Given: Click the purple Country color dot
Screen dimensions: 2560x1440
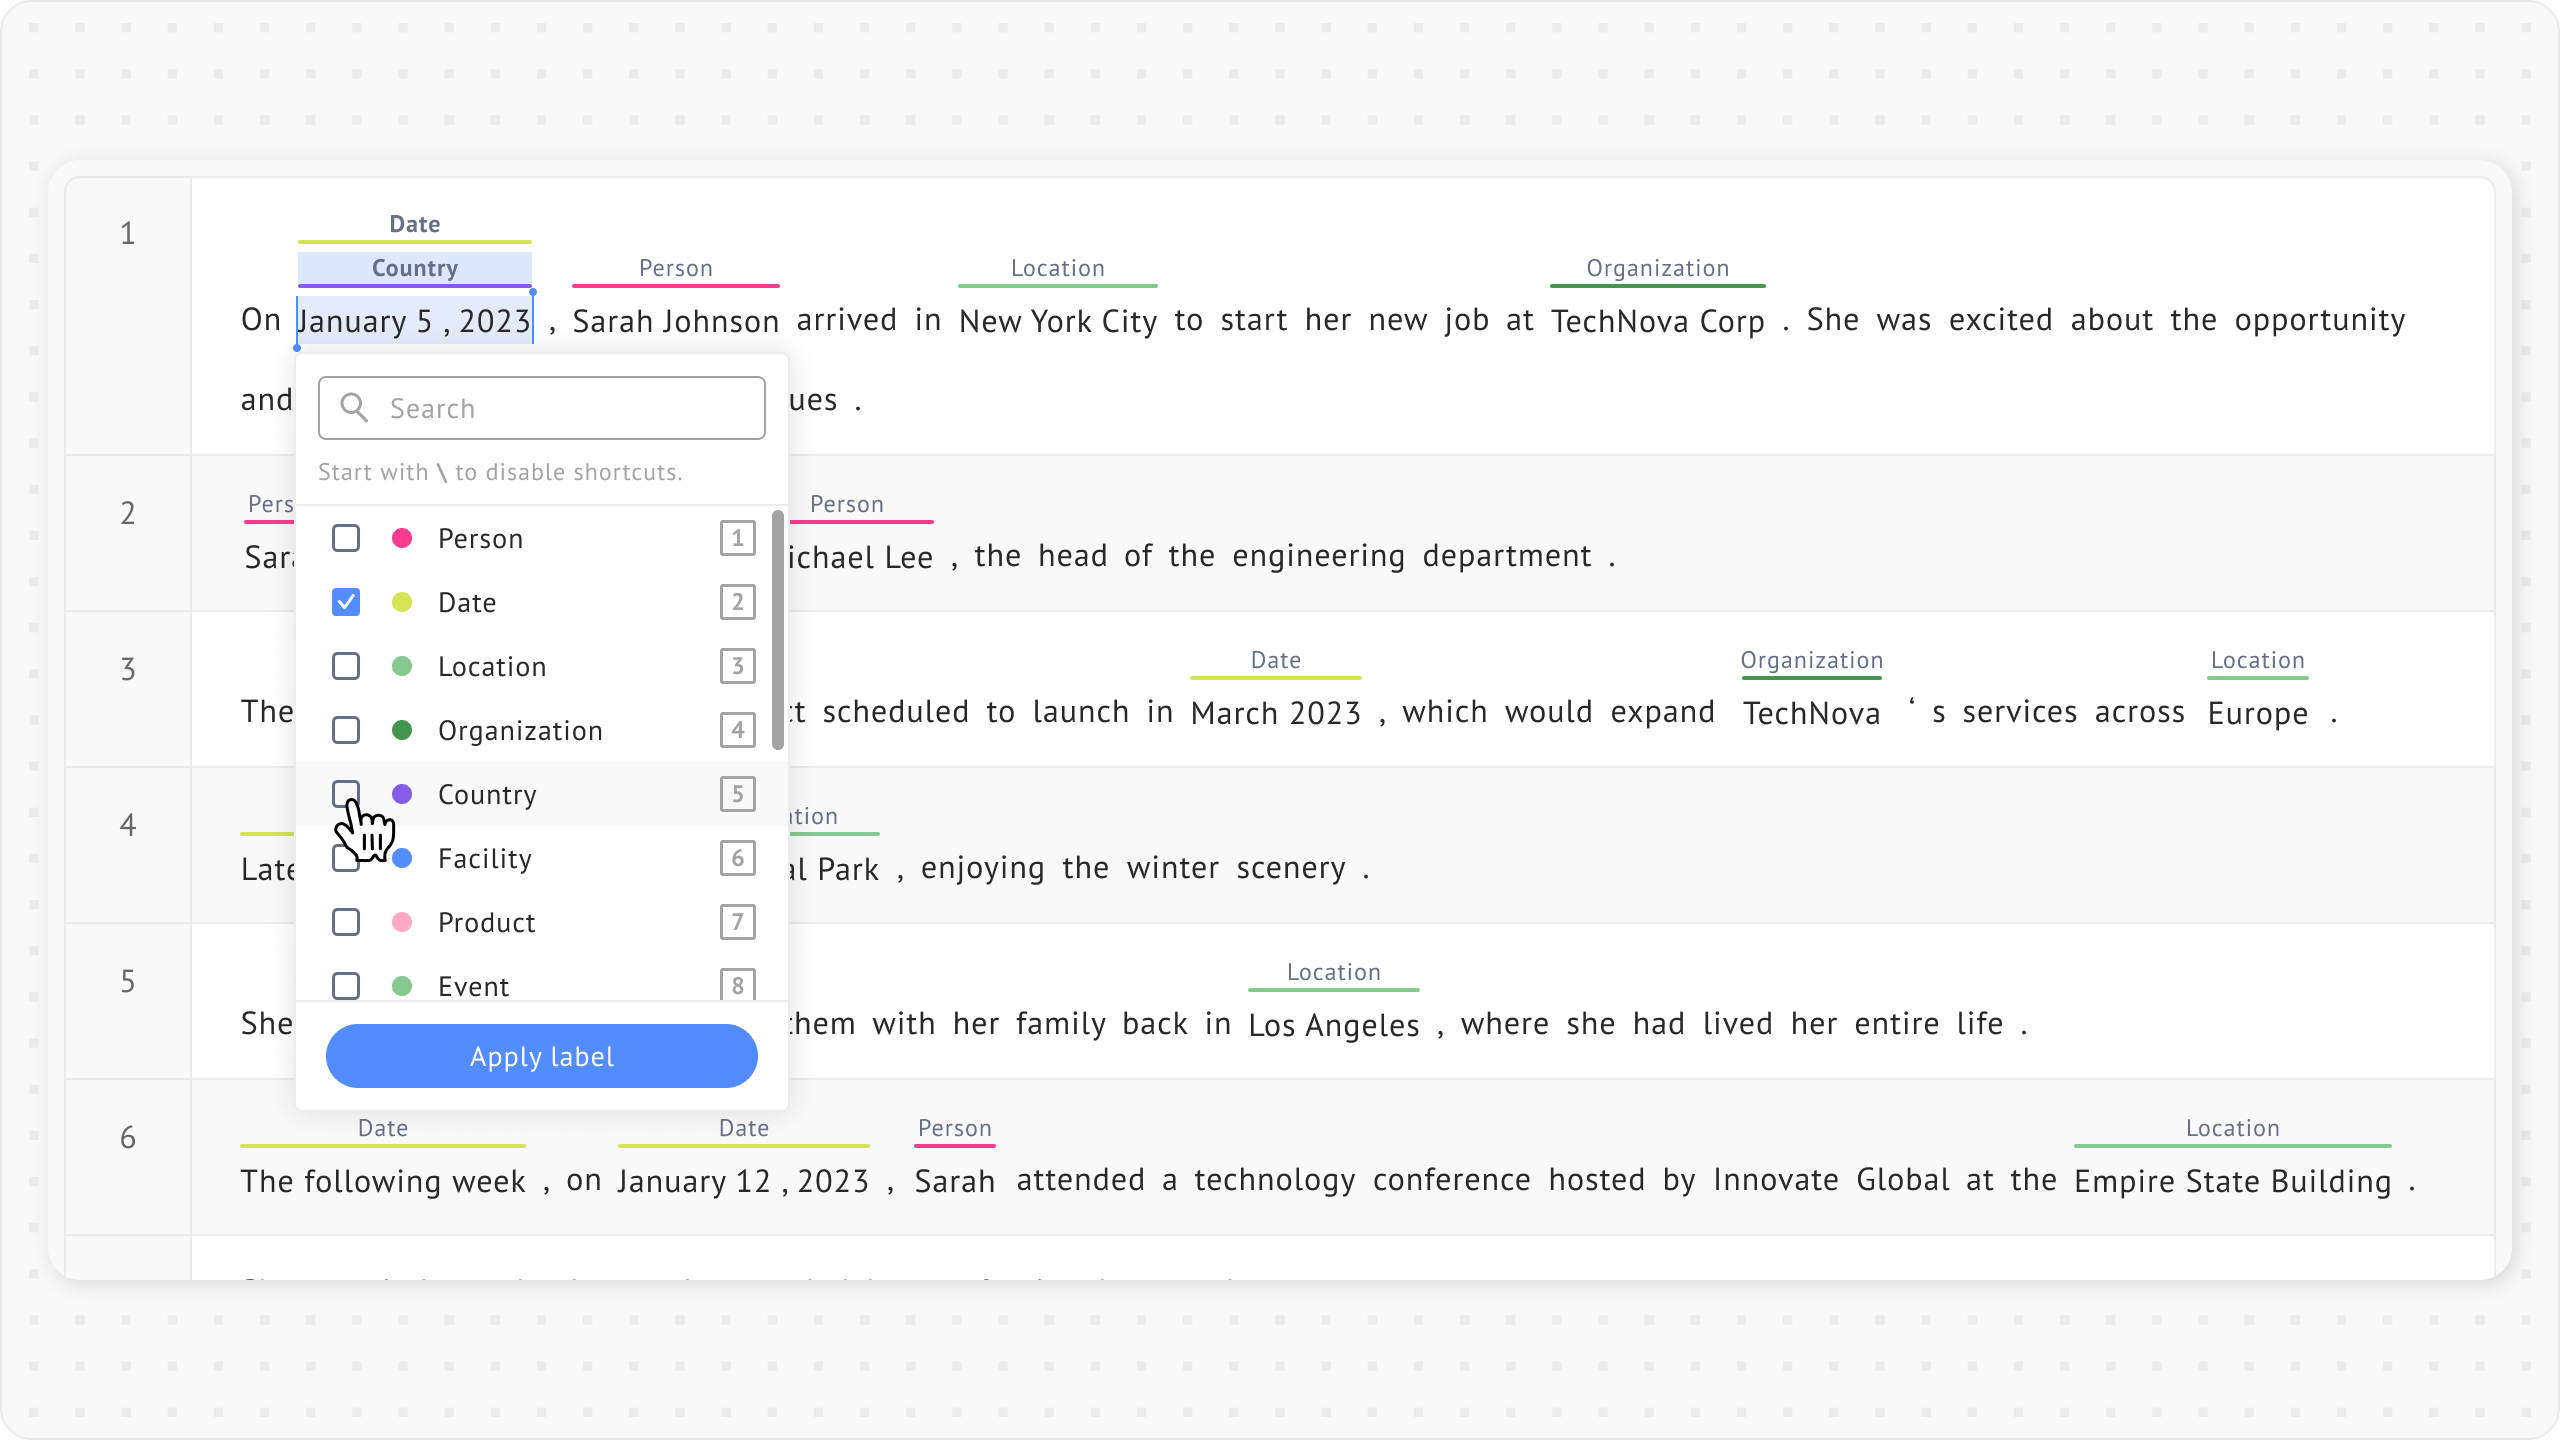Looking at the screenshot, I should click(x=402, y=794).
